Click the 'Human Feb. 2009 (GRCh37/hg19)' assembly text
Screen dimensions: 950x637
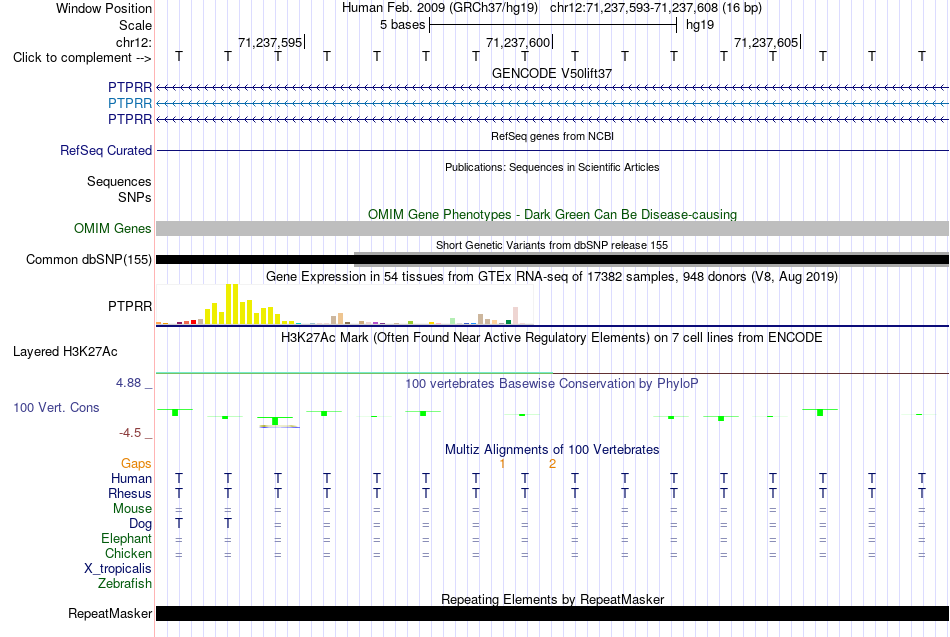(440, 8)
